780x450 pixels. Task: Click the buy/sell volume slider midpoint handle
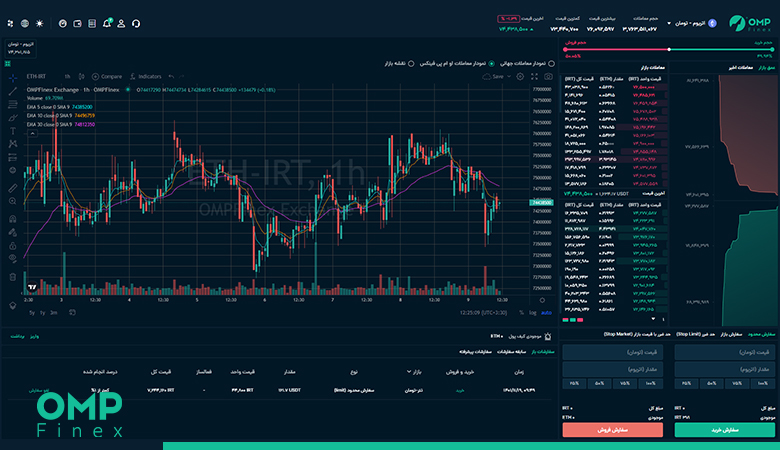[x=669, y=50]
